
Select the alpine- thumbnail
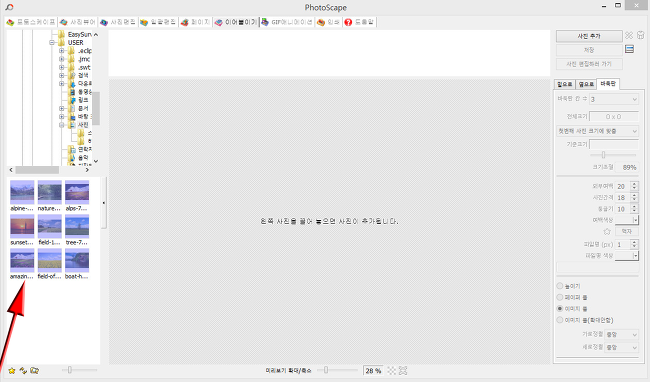tap(22, 196)
